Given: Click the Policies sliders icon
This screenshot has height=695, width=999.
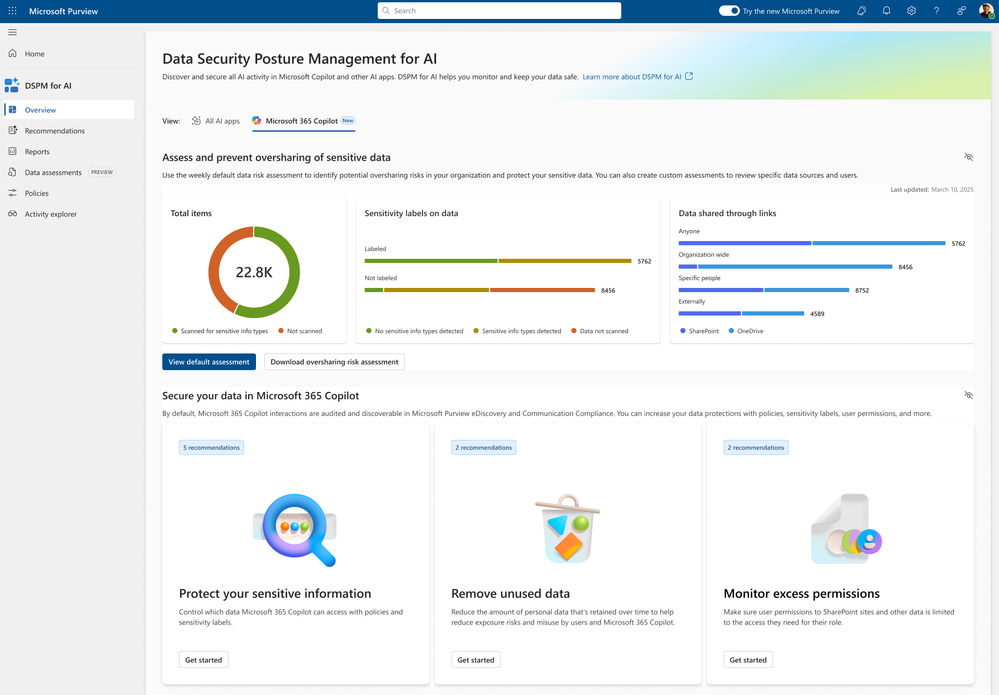Looking at the screenshot, I should pos(12,193).
